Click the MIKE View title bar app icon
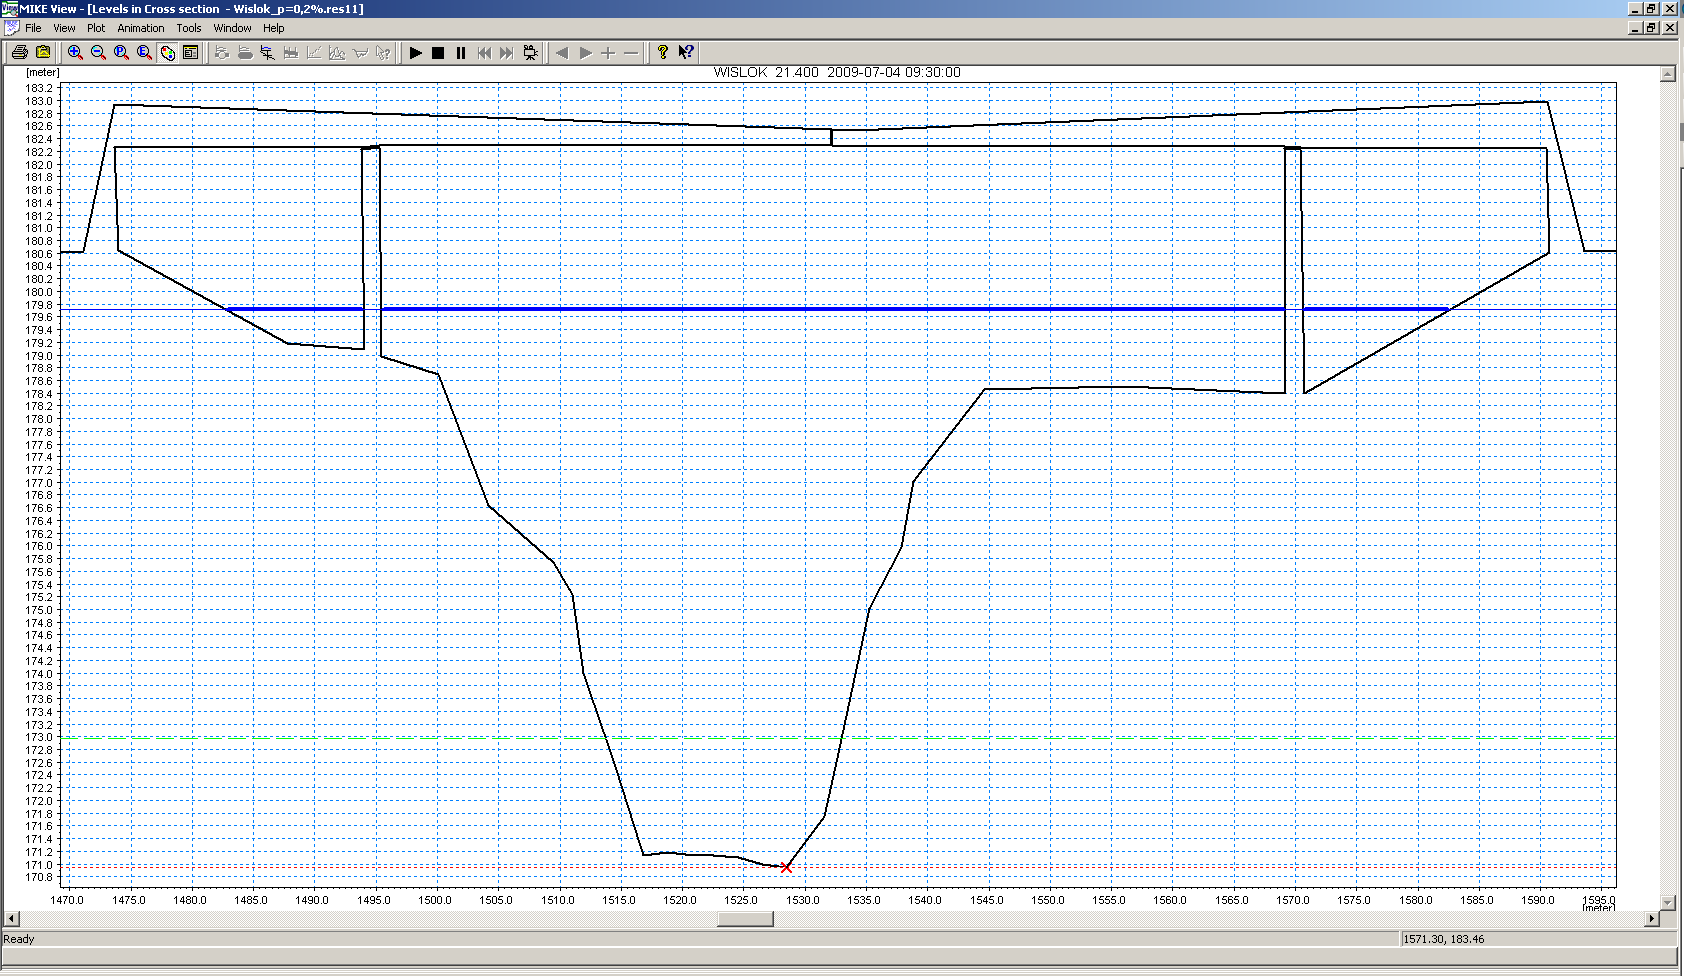1684x976 pixels. click(x=10, y=8)
